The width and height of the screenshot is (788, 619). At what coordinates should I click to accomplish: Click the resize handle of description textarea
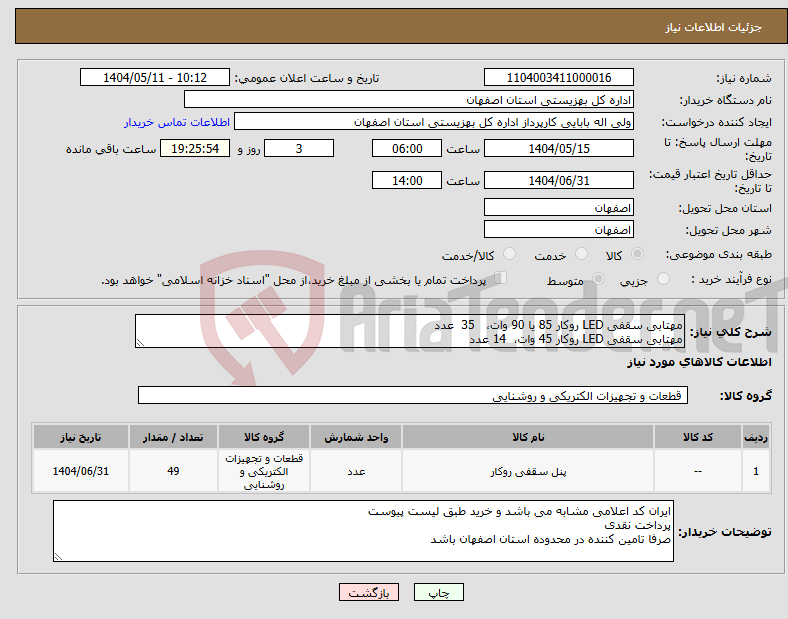(x=140, y=343)
